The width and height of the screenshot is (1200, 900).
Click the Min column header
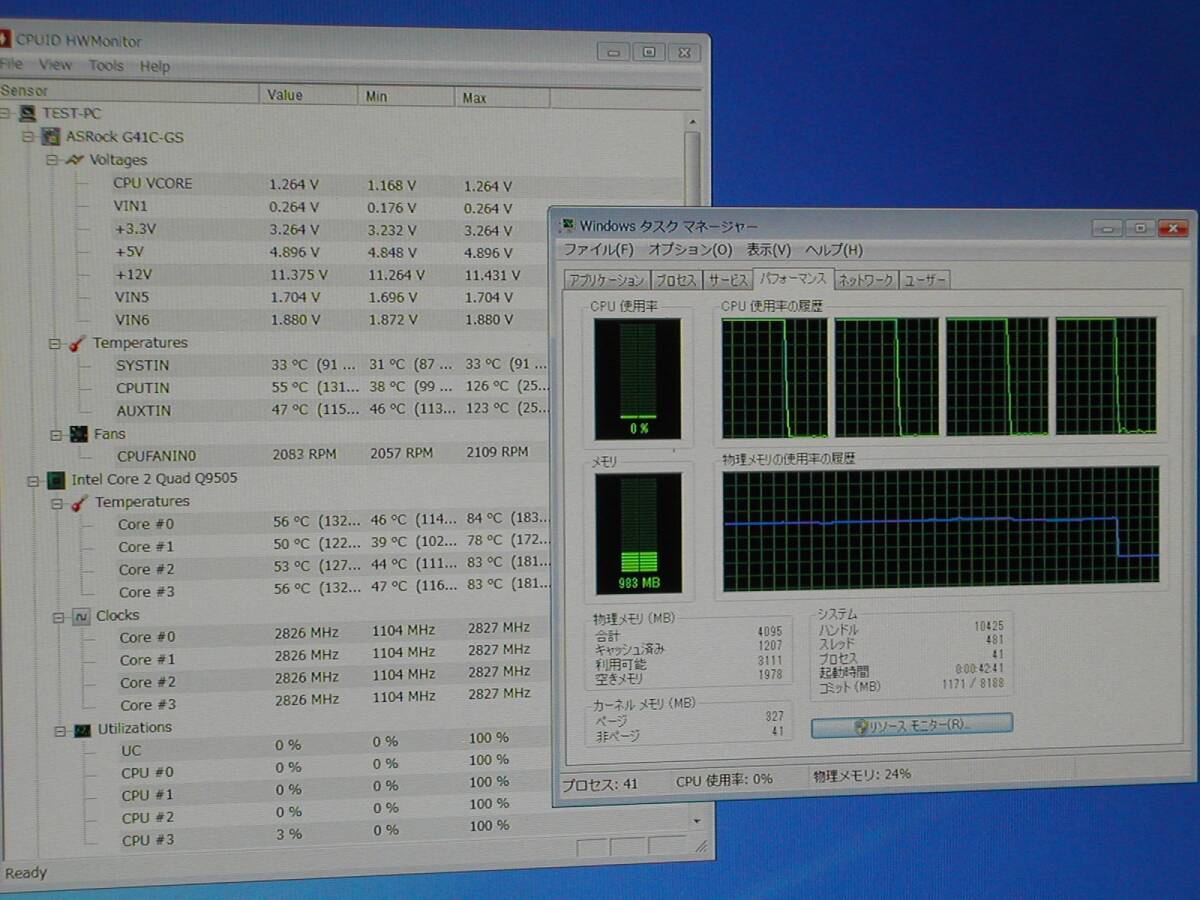tap(407, 97)
